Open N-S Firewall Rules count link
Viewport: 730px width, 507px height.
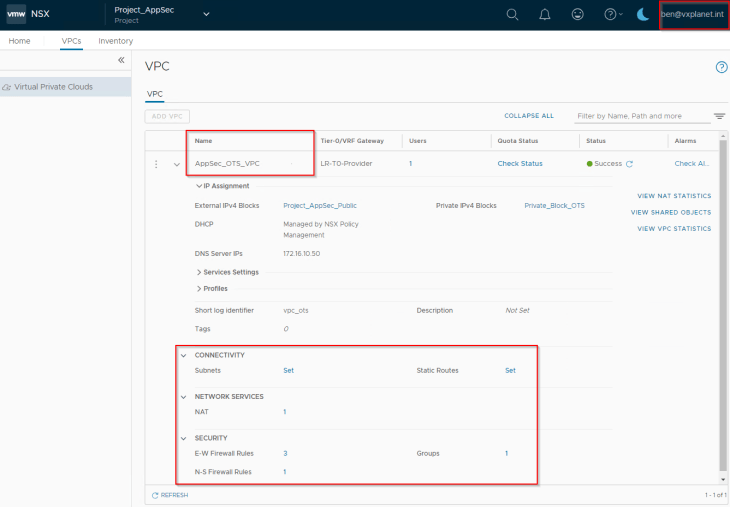click(x=284, y=472)
